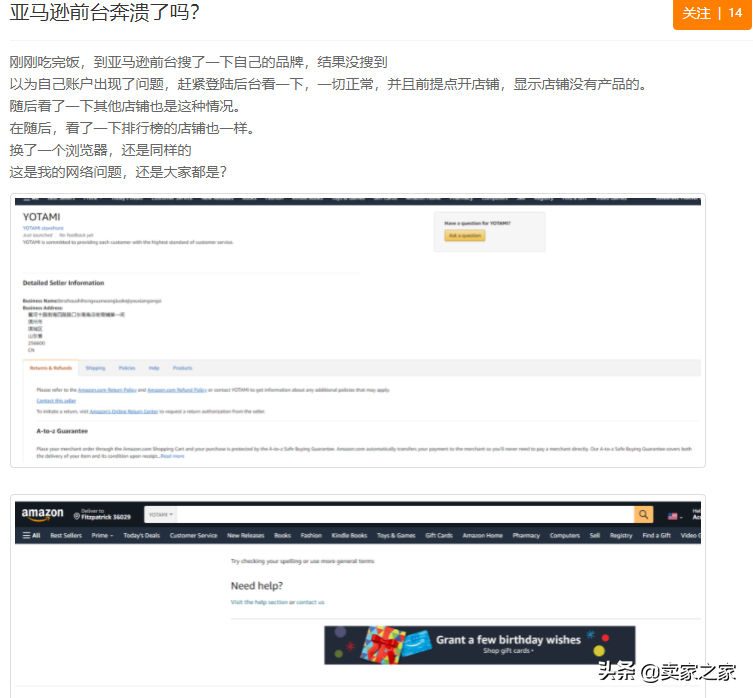Open Pharmacy nav item

coord(526,535)
